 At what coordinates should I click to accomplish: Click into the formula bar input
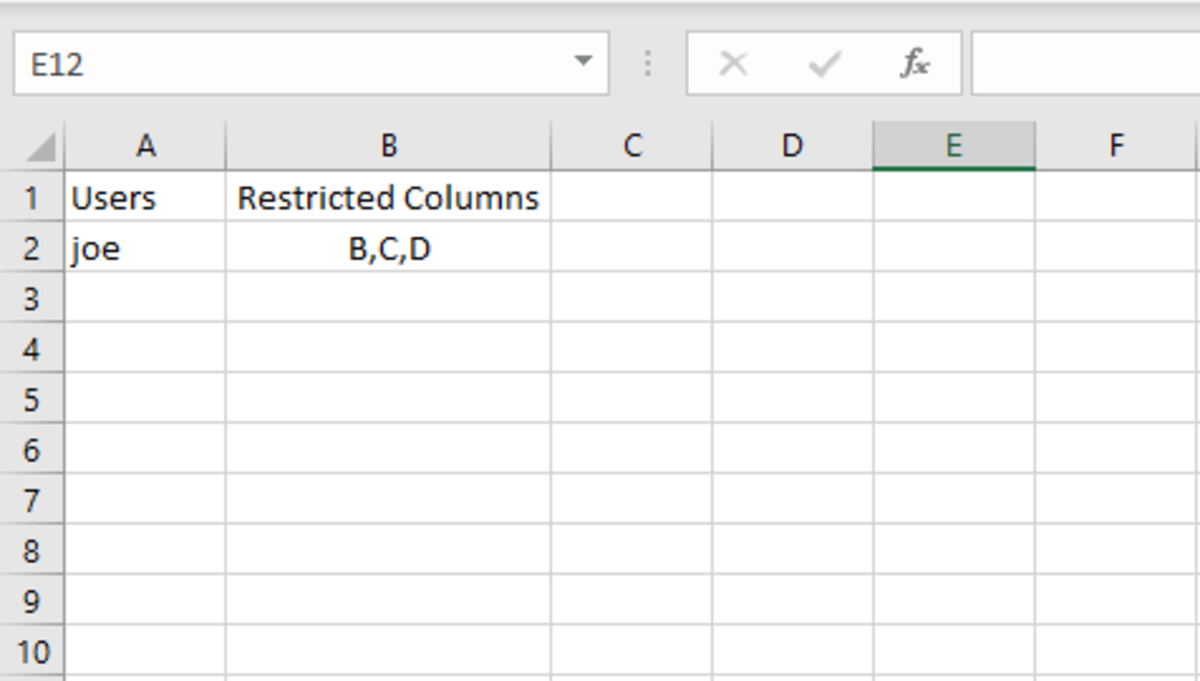coord(1085,64)
